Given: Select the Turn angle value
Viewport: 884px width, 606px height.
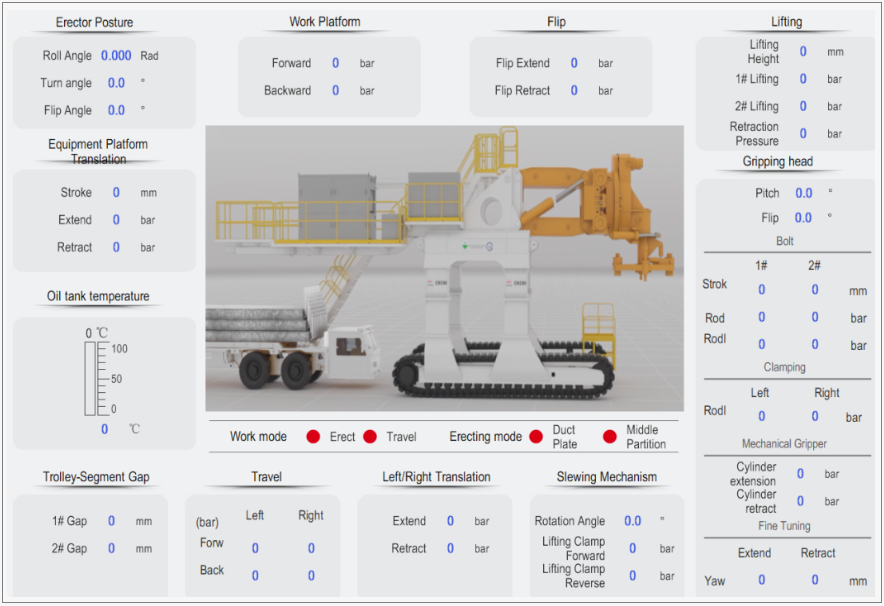Looking at the screenshot, I should (x=116, y=83).
